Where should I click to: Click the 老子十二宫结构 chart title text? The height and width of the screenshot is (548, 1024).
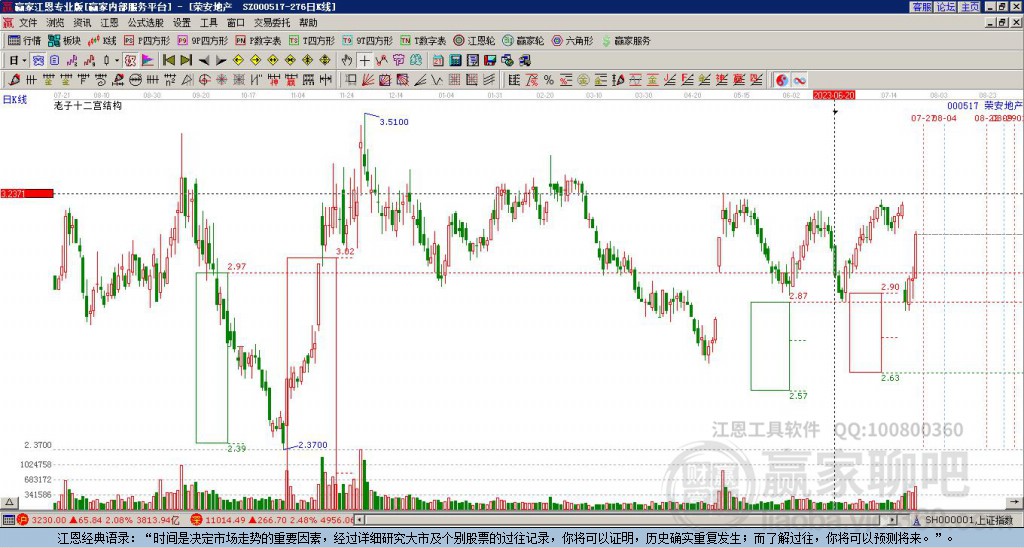88,105
